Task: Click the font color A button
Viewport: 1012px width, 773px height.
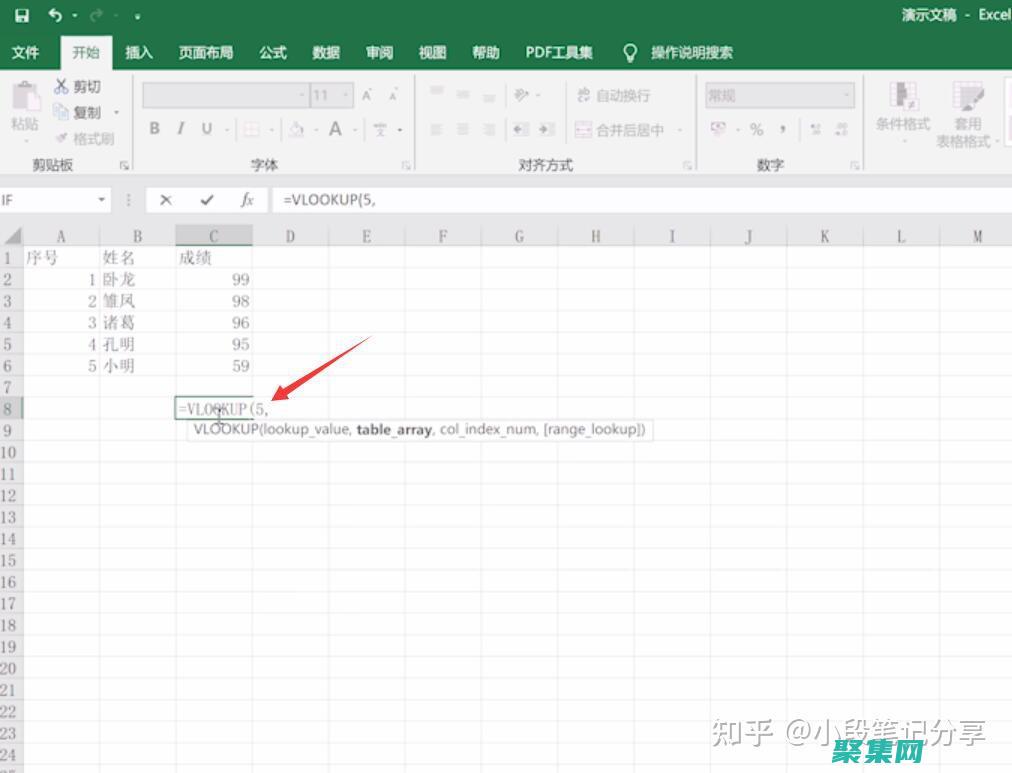Action: click(335, 129)
